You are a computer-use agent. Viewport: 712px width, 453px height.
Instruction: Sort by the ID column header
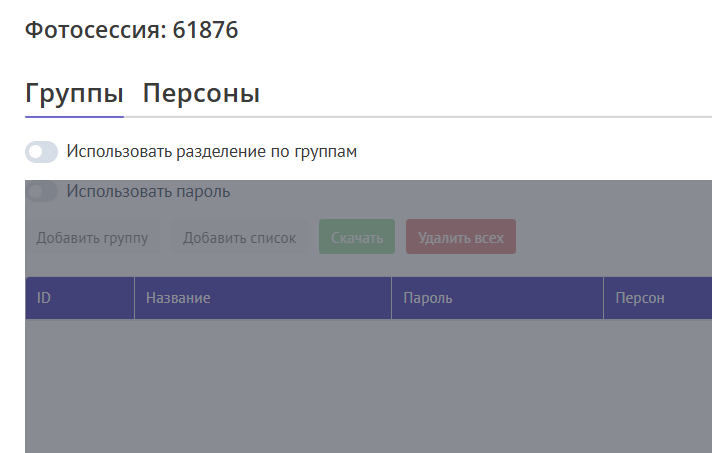coord(44,298)
